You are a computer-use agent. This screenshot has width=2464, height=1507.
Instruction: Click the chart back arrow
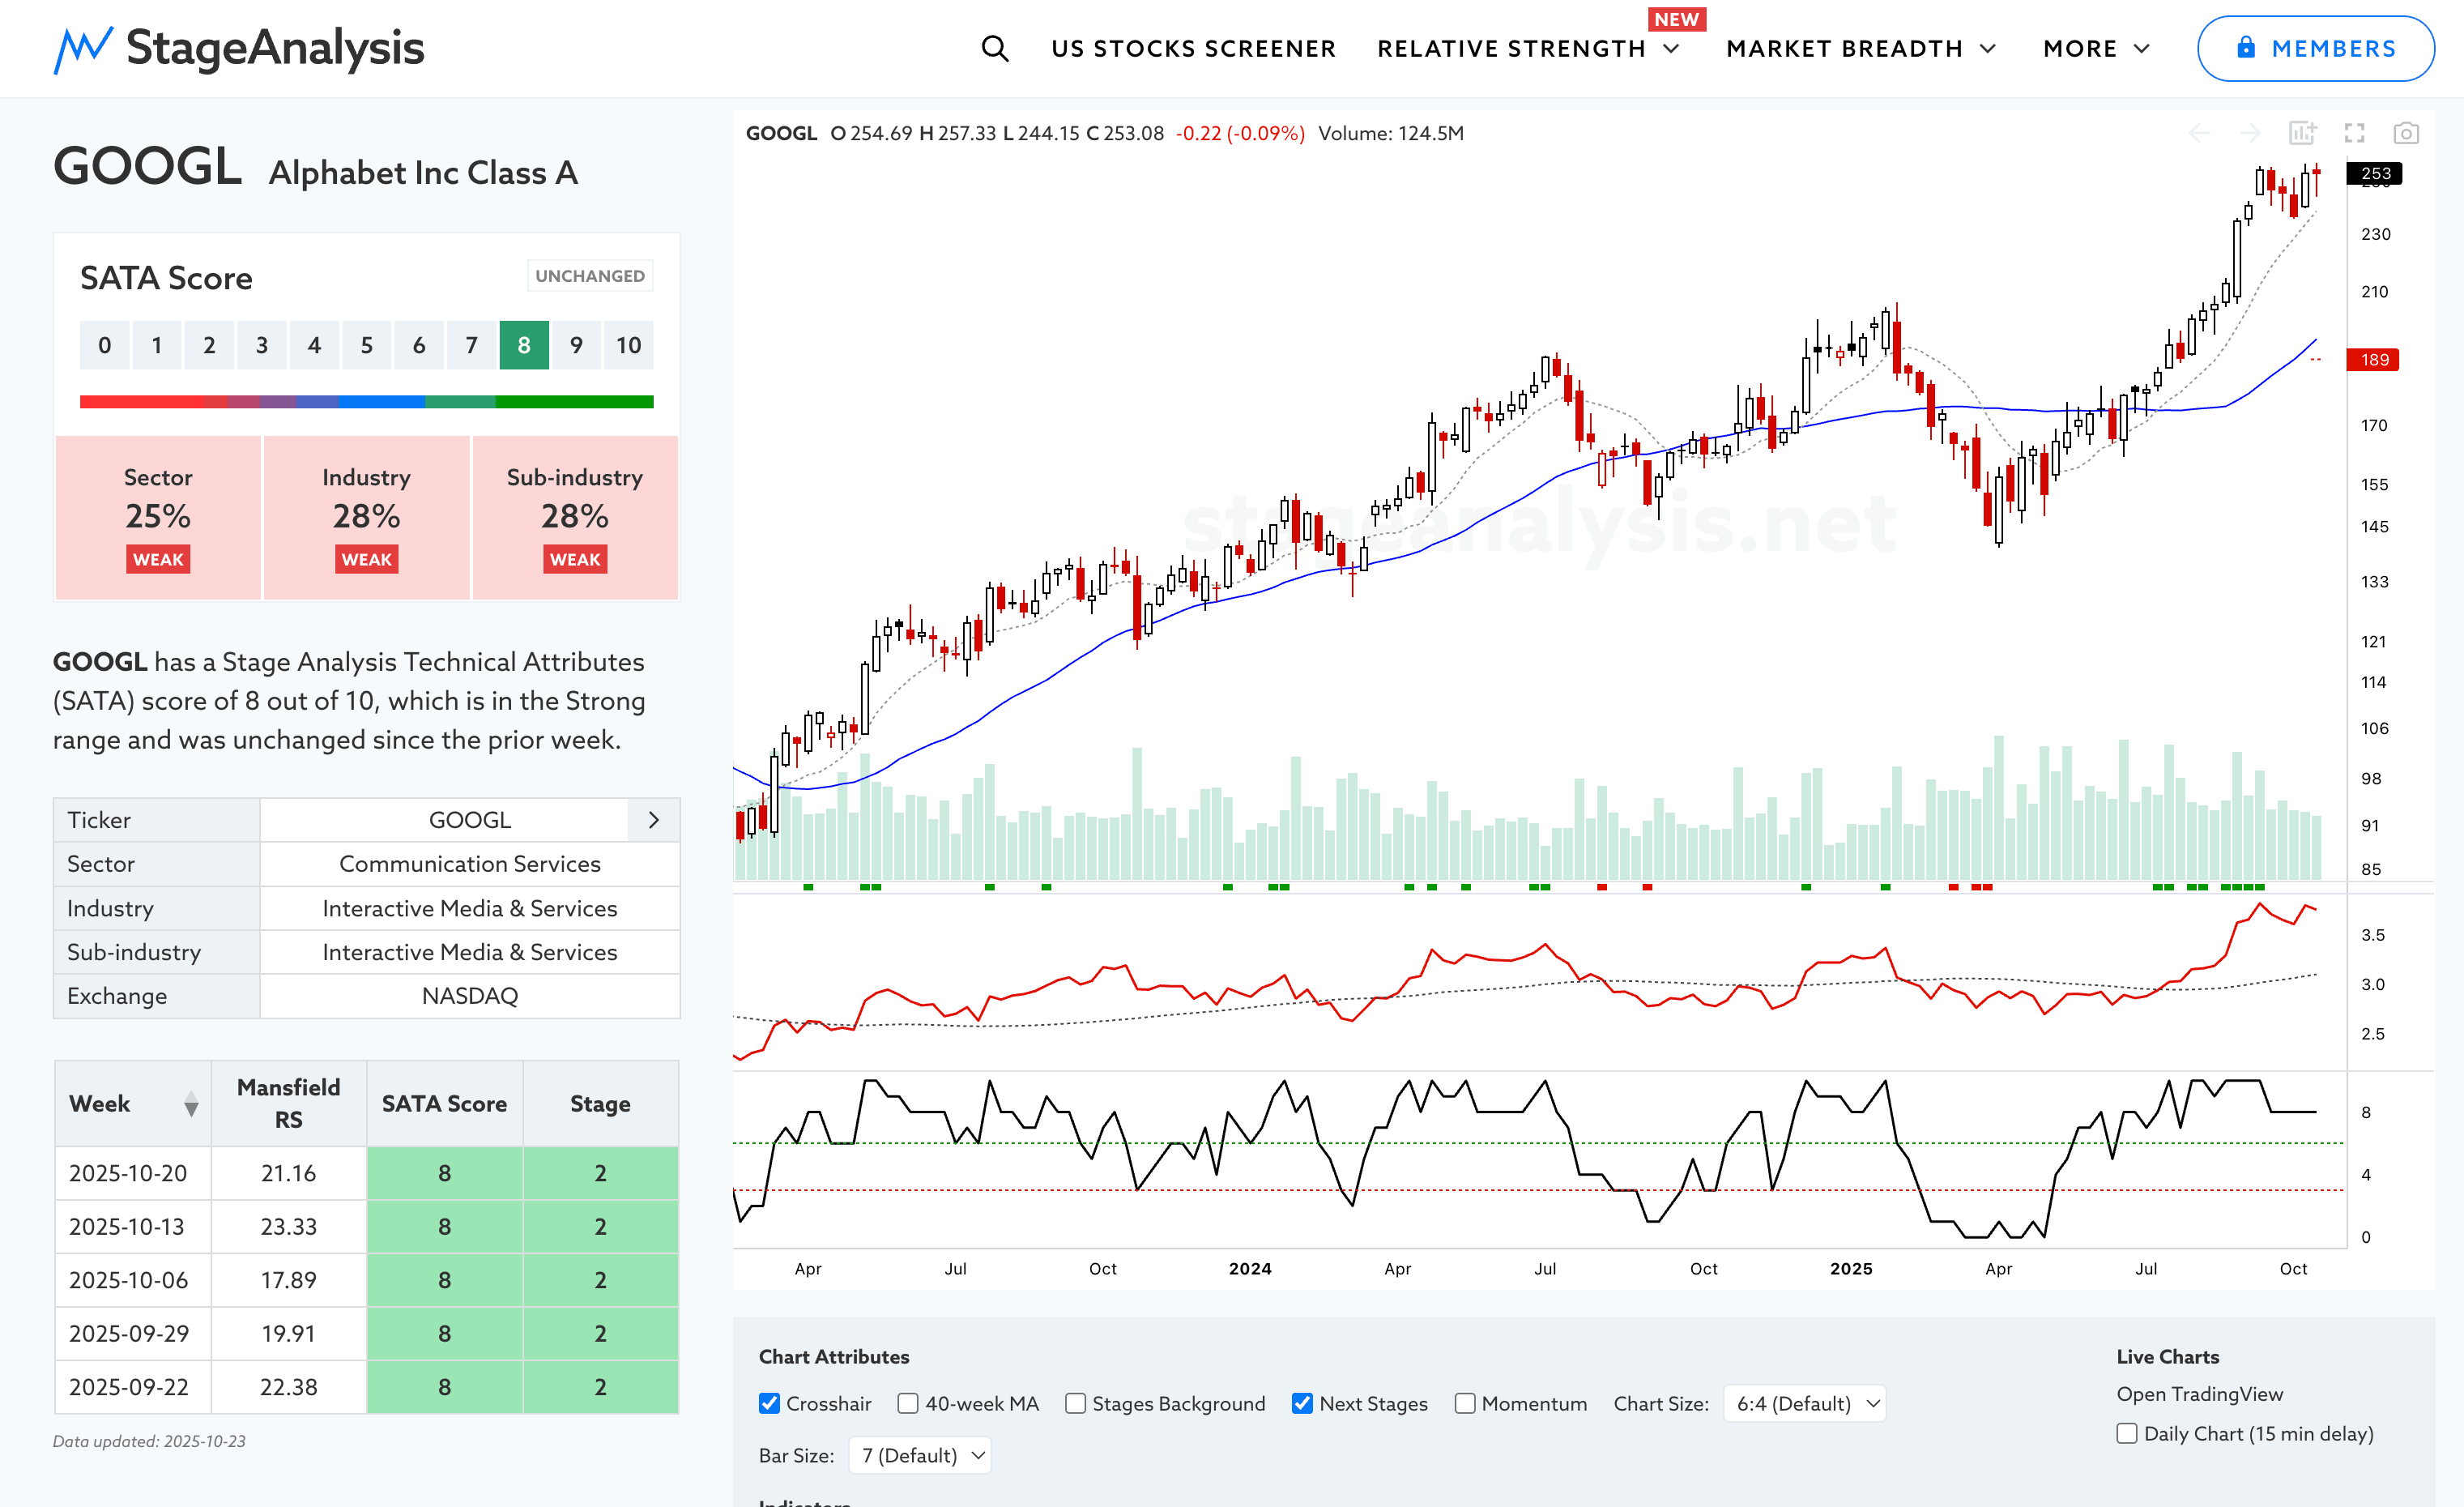coord(2199,133)
